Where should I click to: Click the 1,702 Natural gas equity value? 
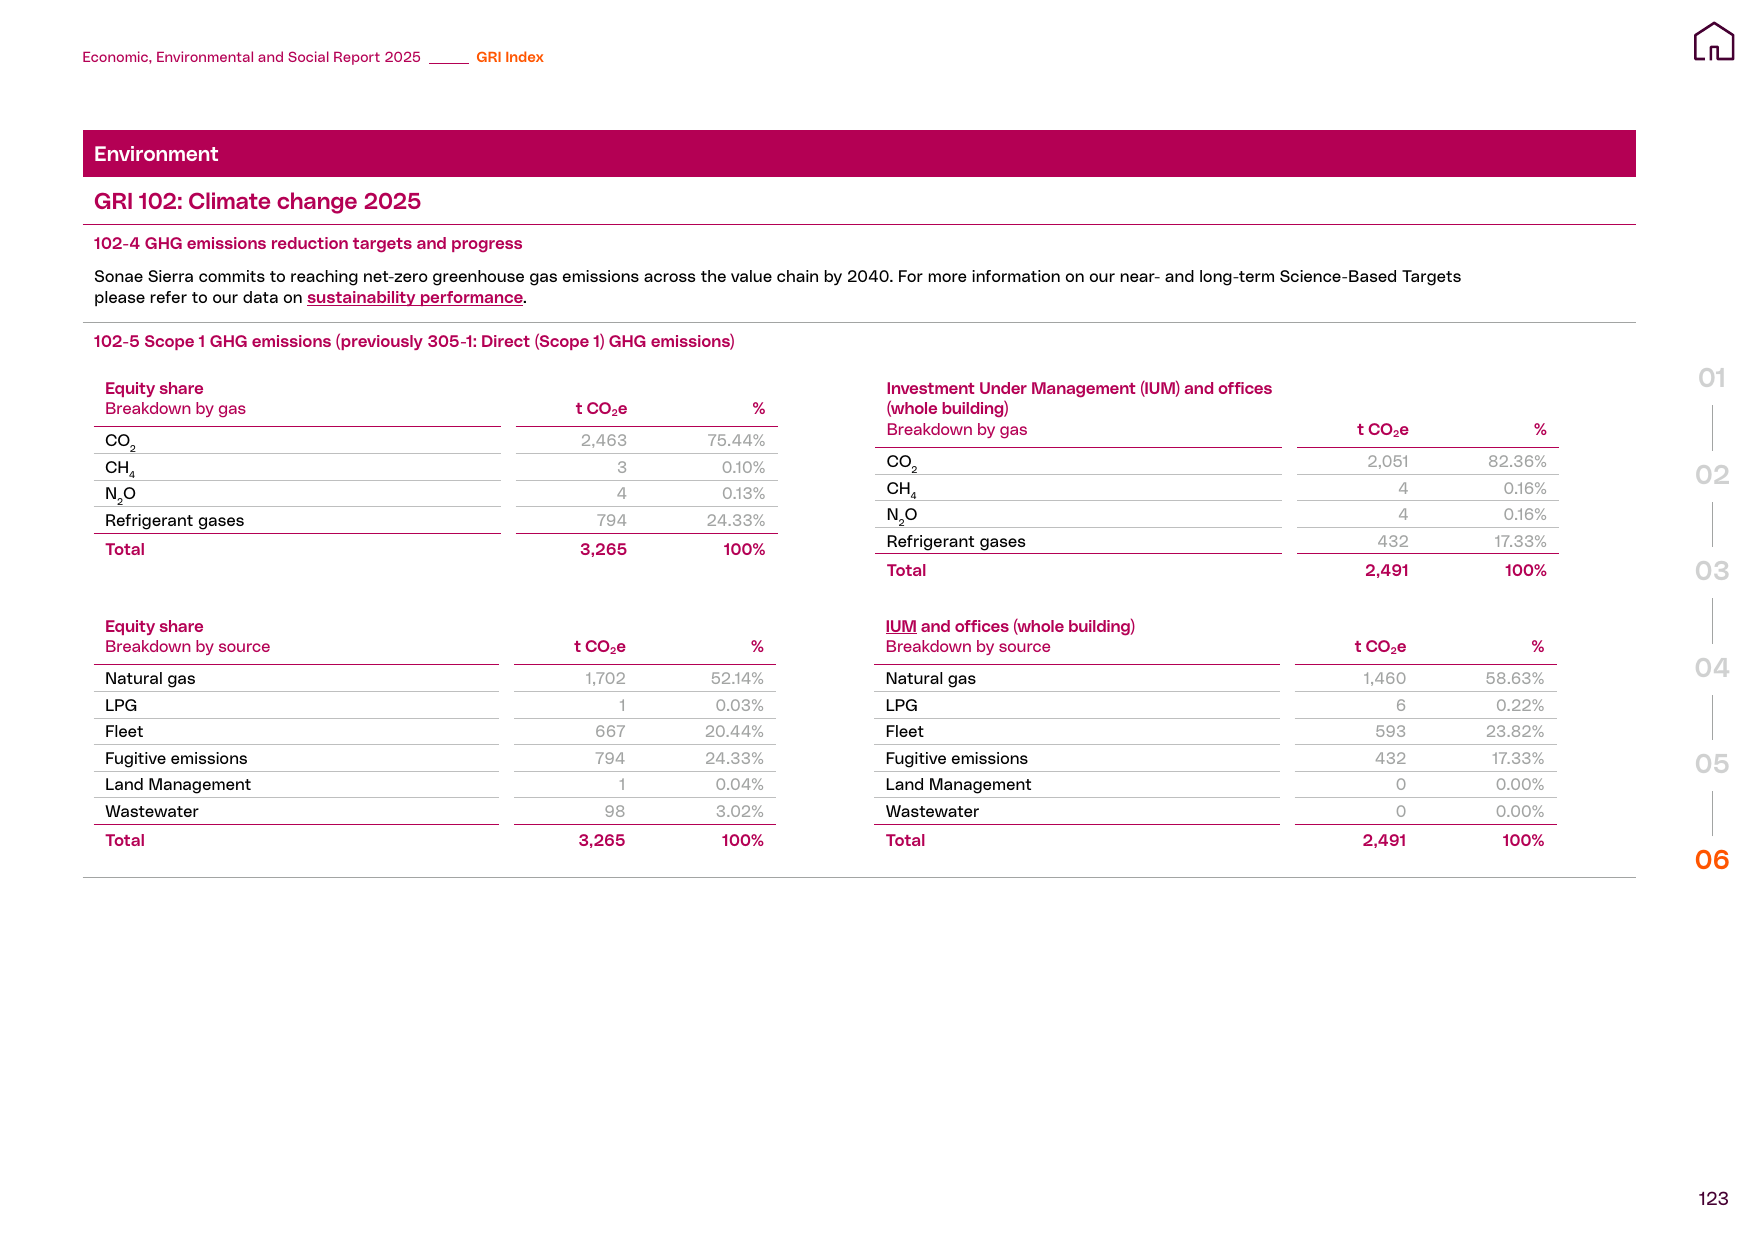pyautogui.click(x=605, y=679)
